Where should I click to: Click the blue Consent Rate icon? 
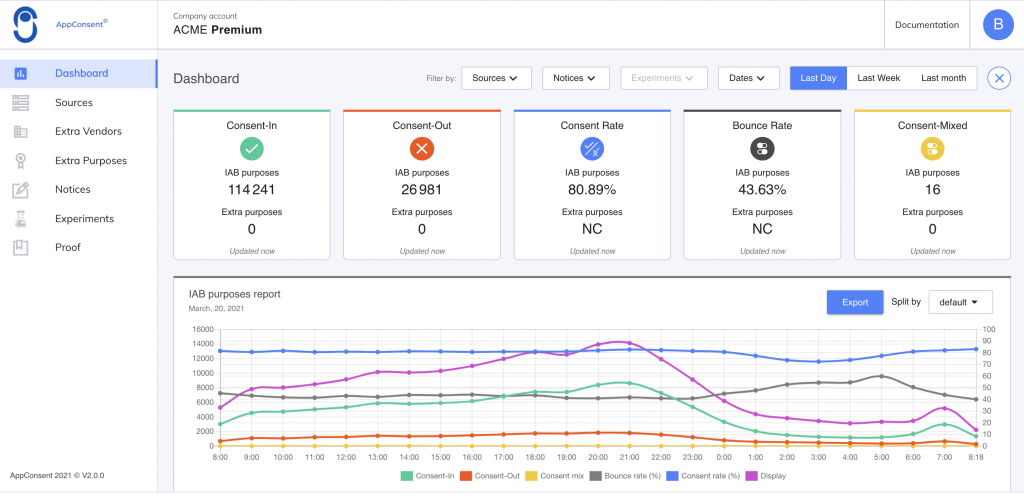tap(592, 148)
